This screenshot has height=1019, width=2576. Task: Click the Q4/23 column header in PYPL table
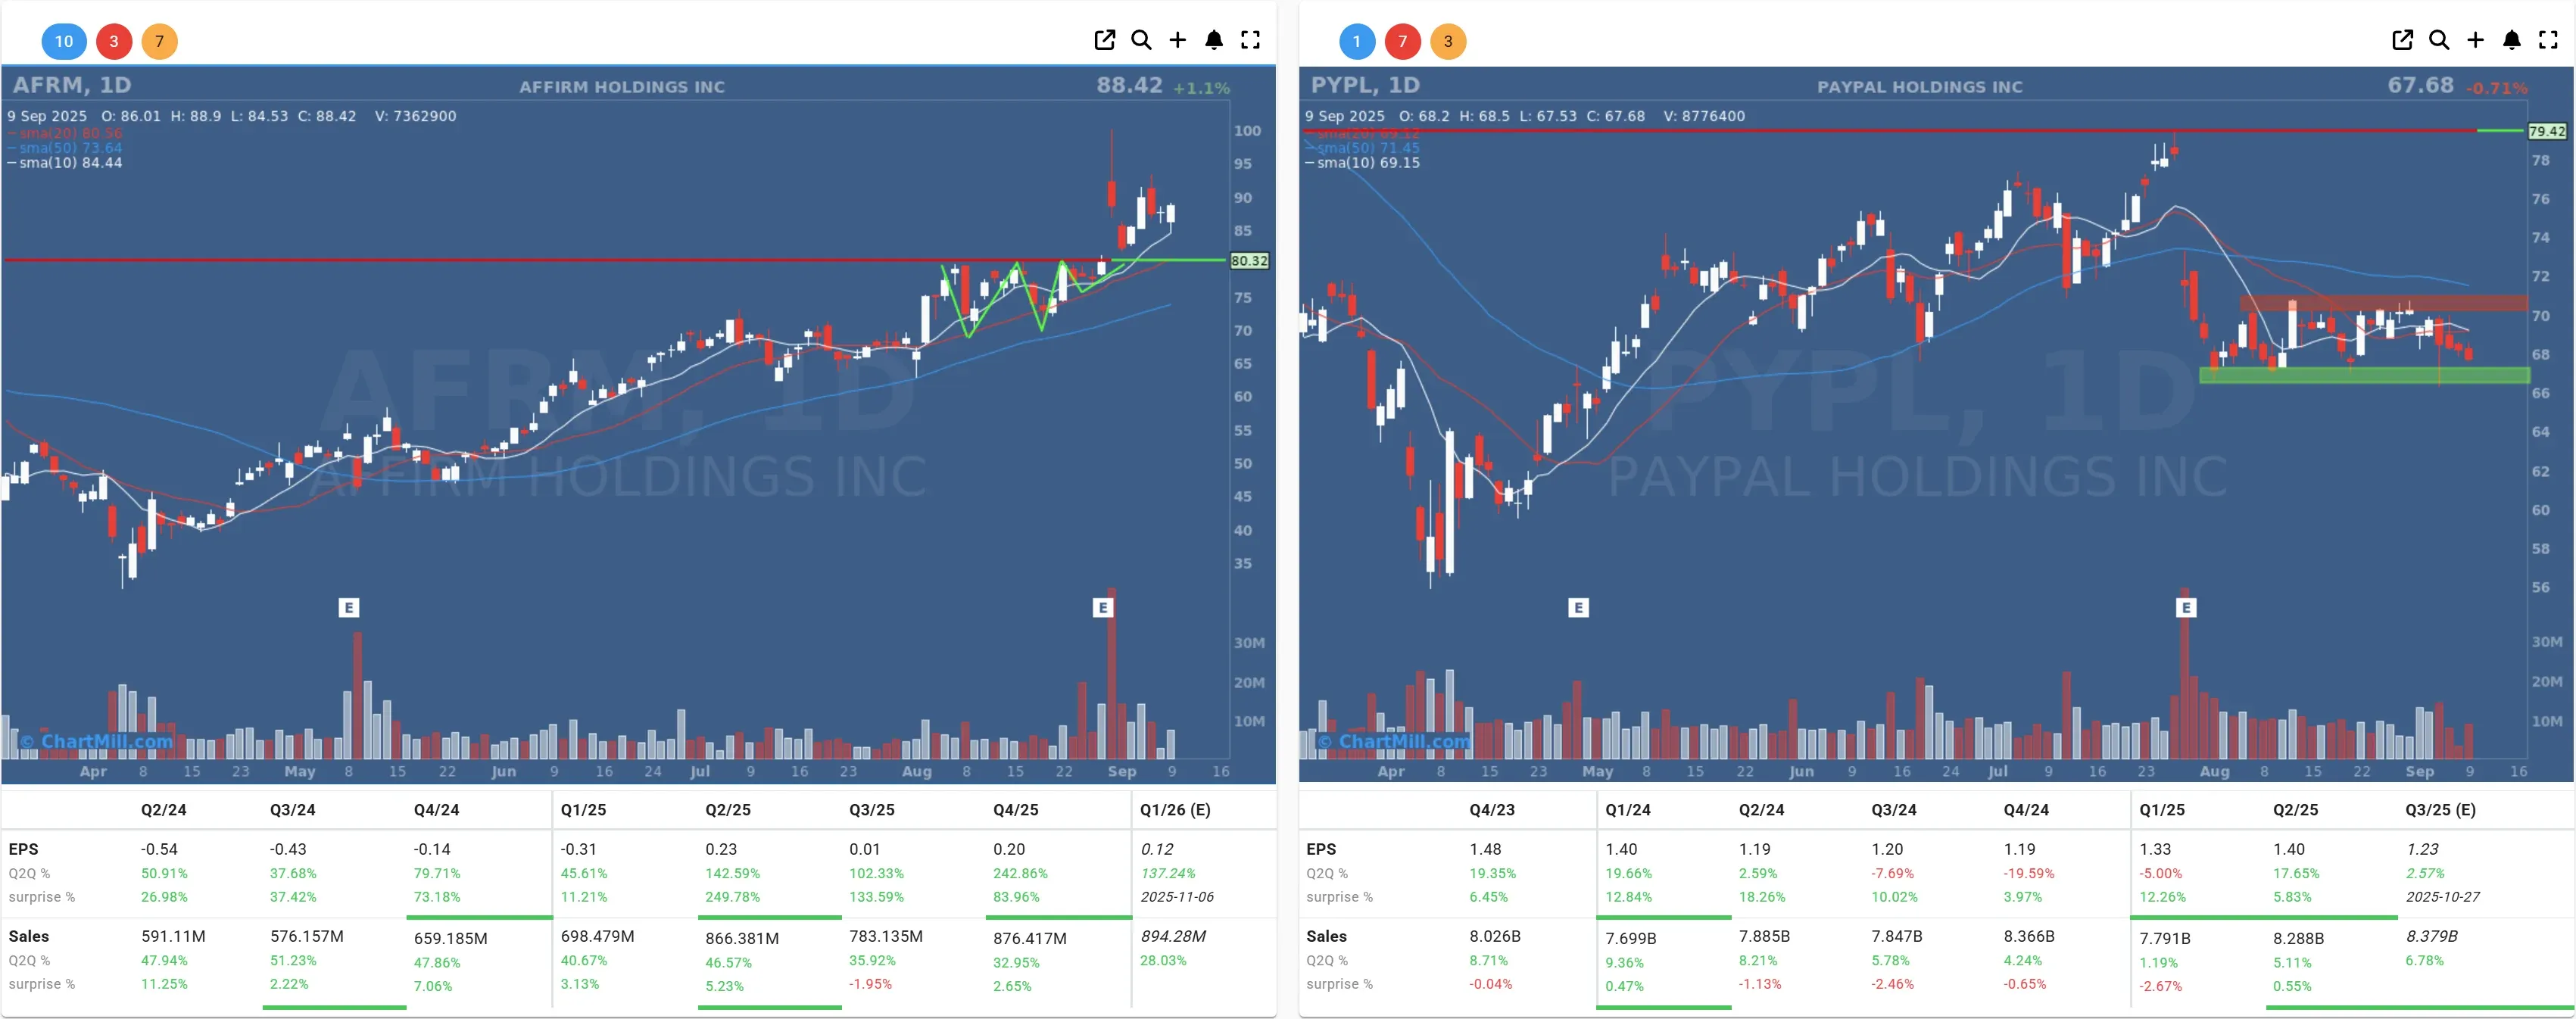(x=1491, y=809)
